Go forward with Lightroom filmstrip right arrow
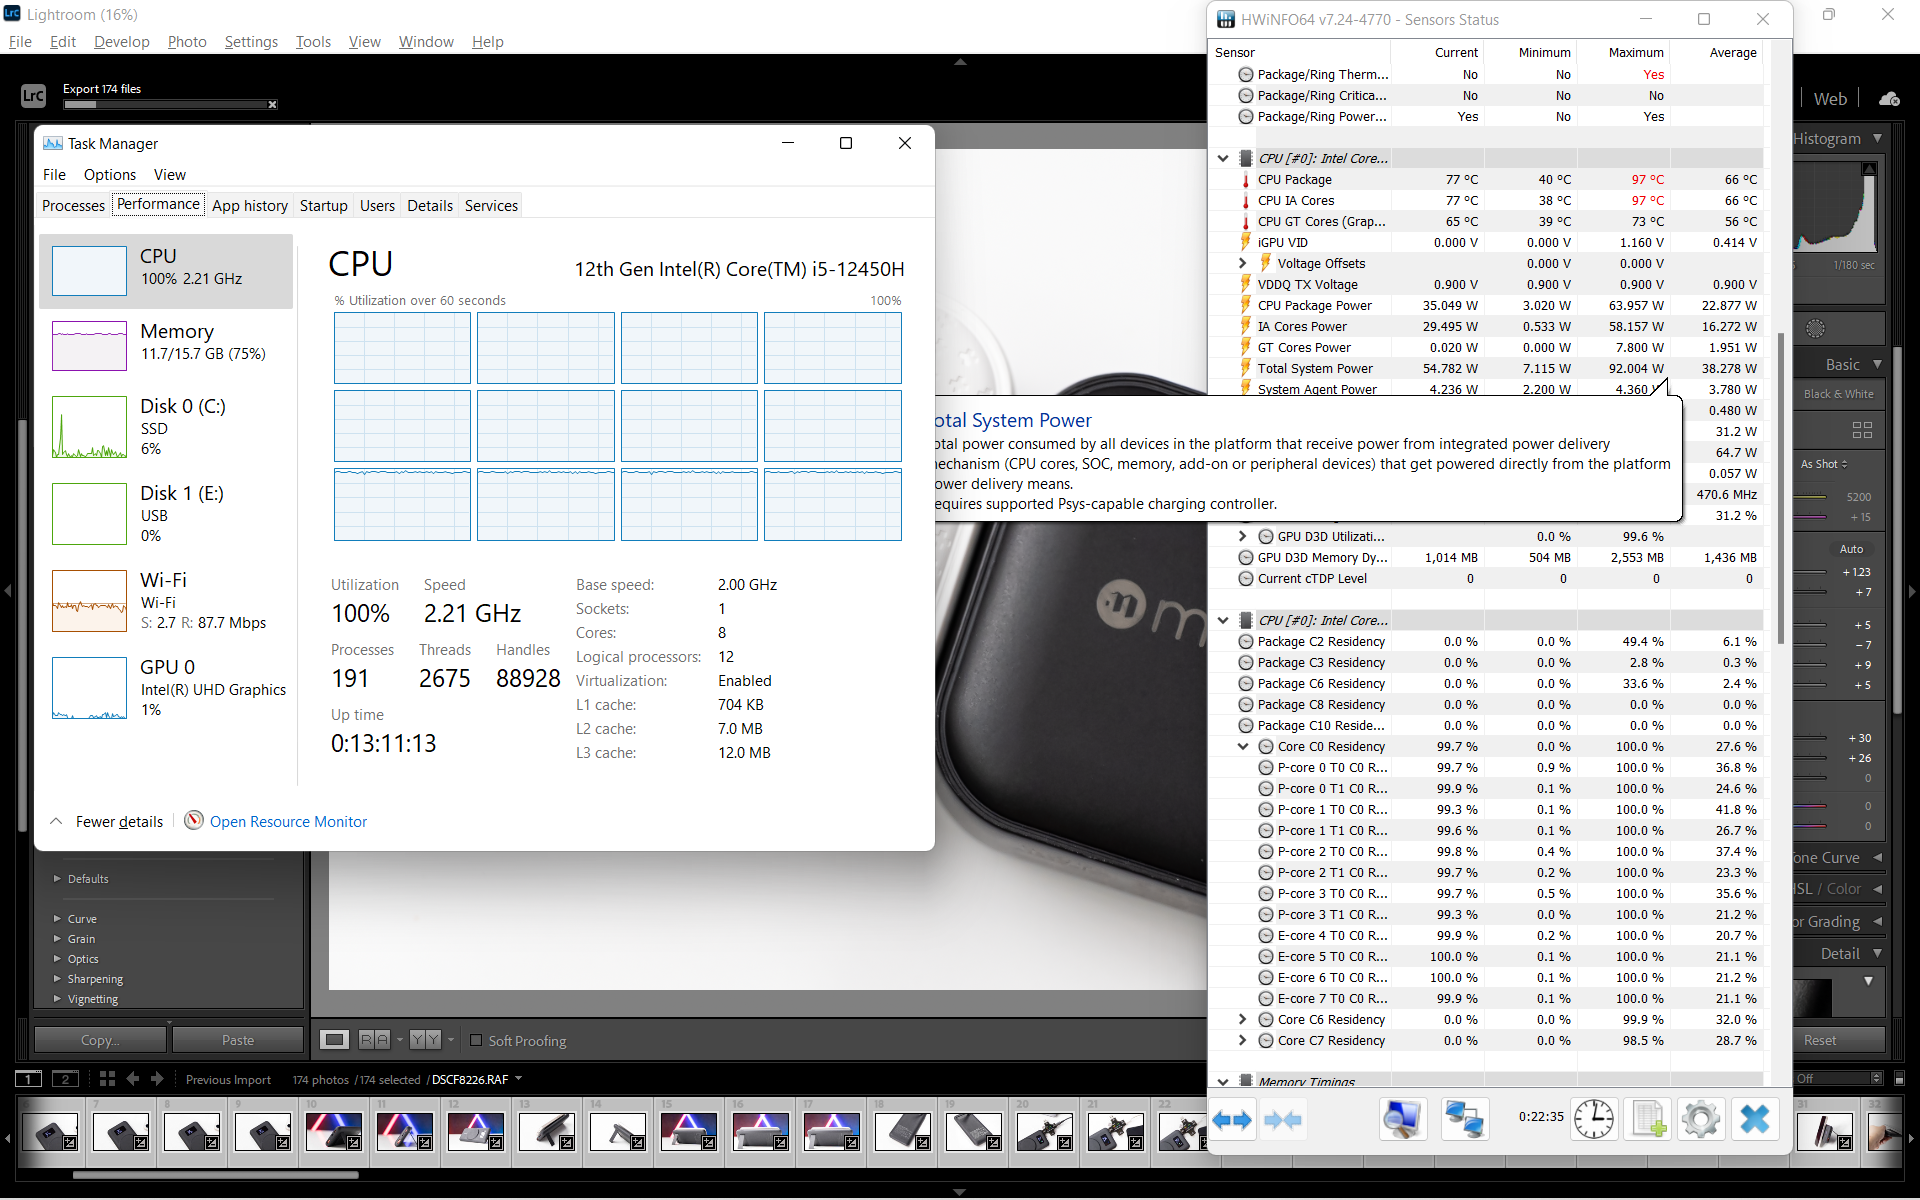This screenshot has width=1920, height=1200. (157, 1079)
